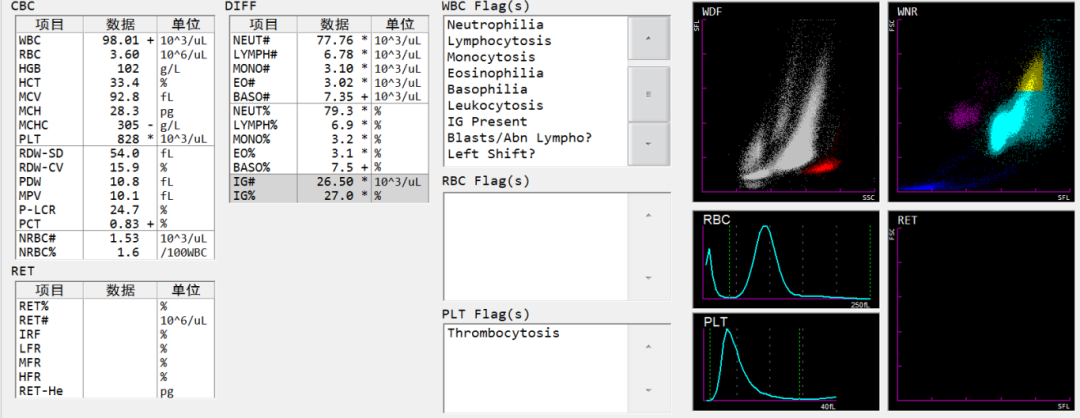Click the PDW value 10.8
The image size is (1080, 418).
pyautogui.click(x=127, y=182)
